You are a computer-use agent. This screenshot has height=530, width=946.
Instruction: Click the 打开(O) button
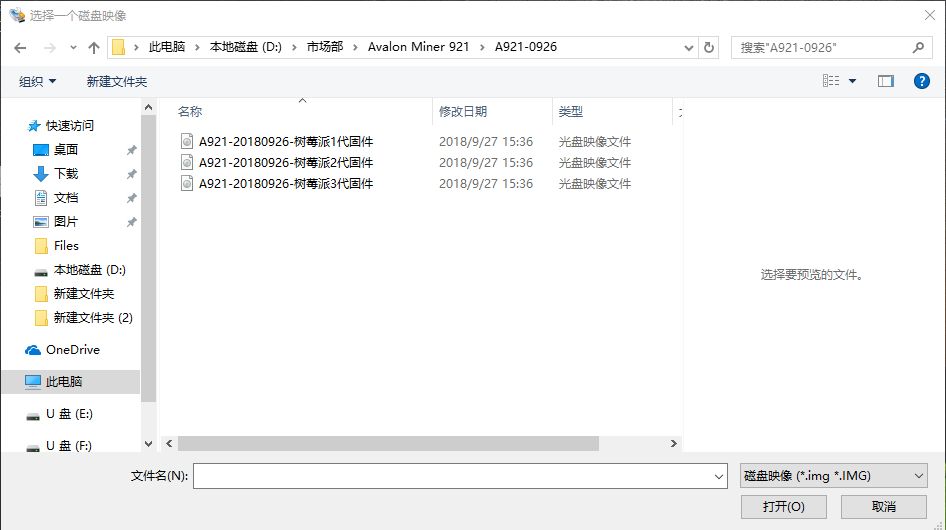(784, 507)
